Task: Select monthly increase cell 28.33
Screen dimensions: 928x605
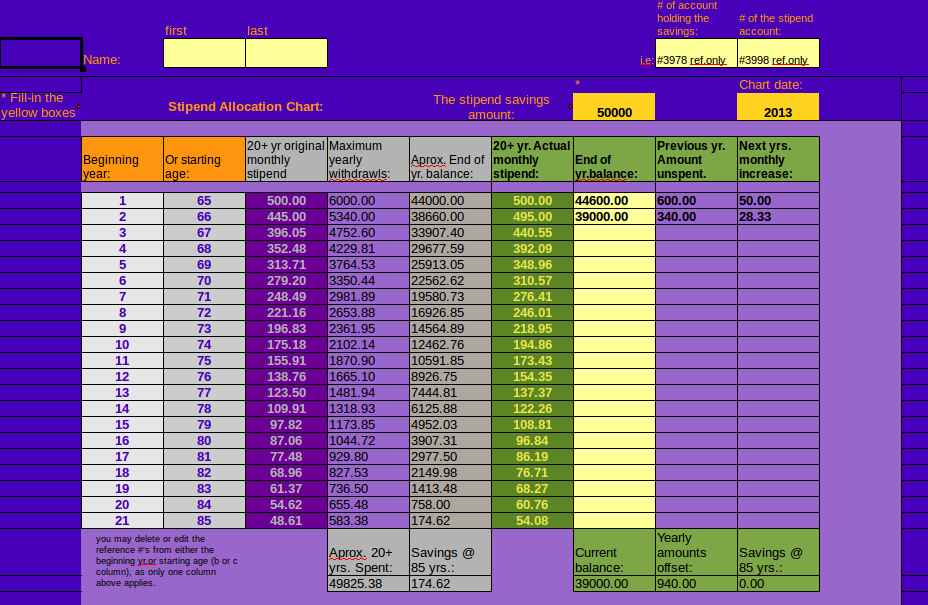Action: [778, 217]
